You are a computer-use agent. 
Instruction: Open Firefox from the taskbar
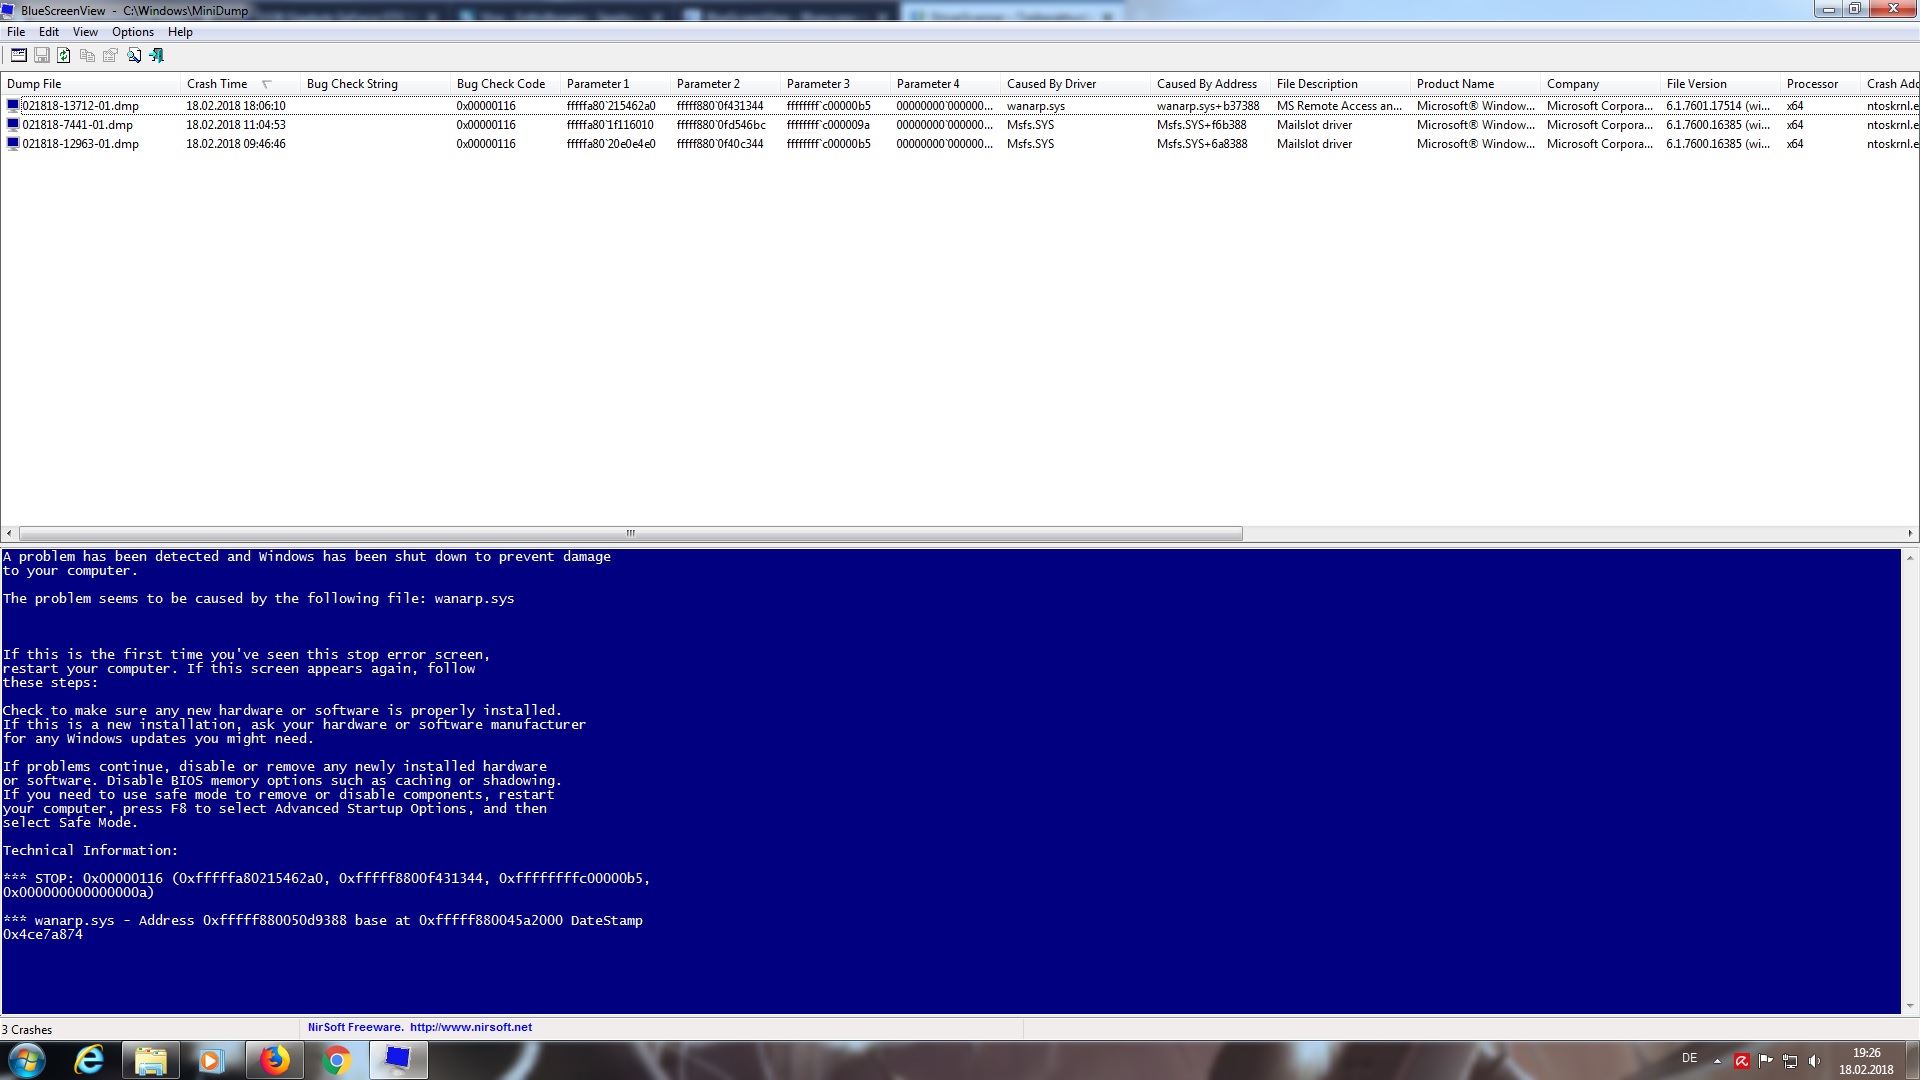[274, 1060]
